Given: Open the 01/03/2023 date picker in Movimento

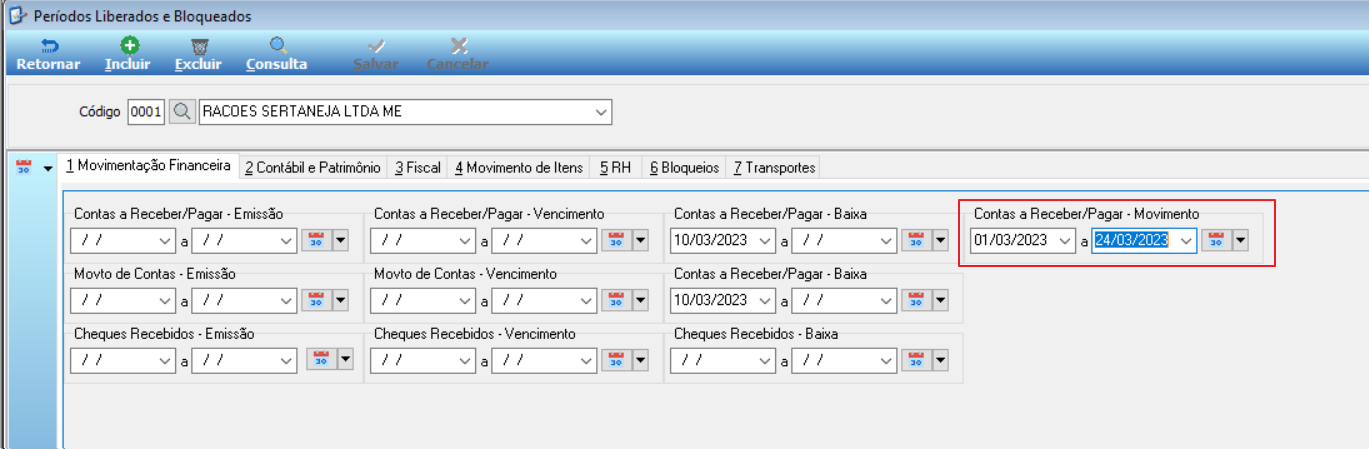Looking at the screenshot, I should click(1065, 241).
